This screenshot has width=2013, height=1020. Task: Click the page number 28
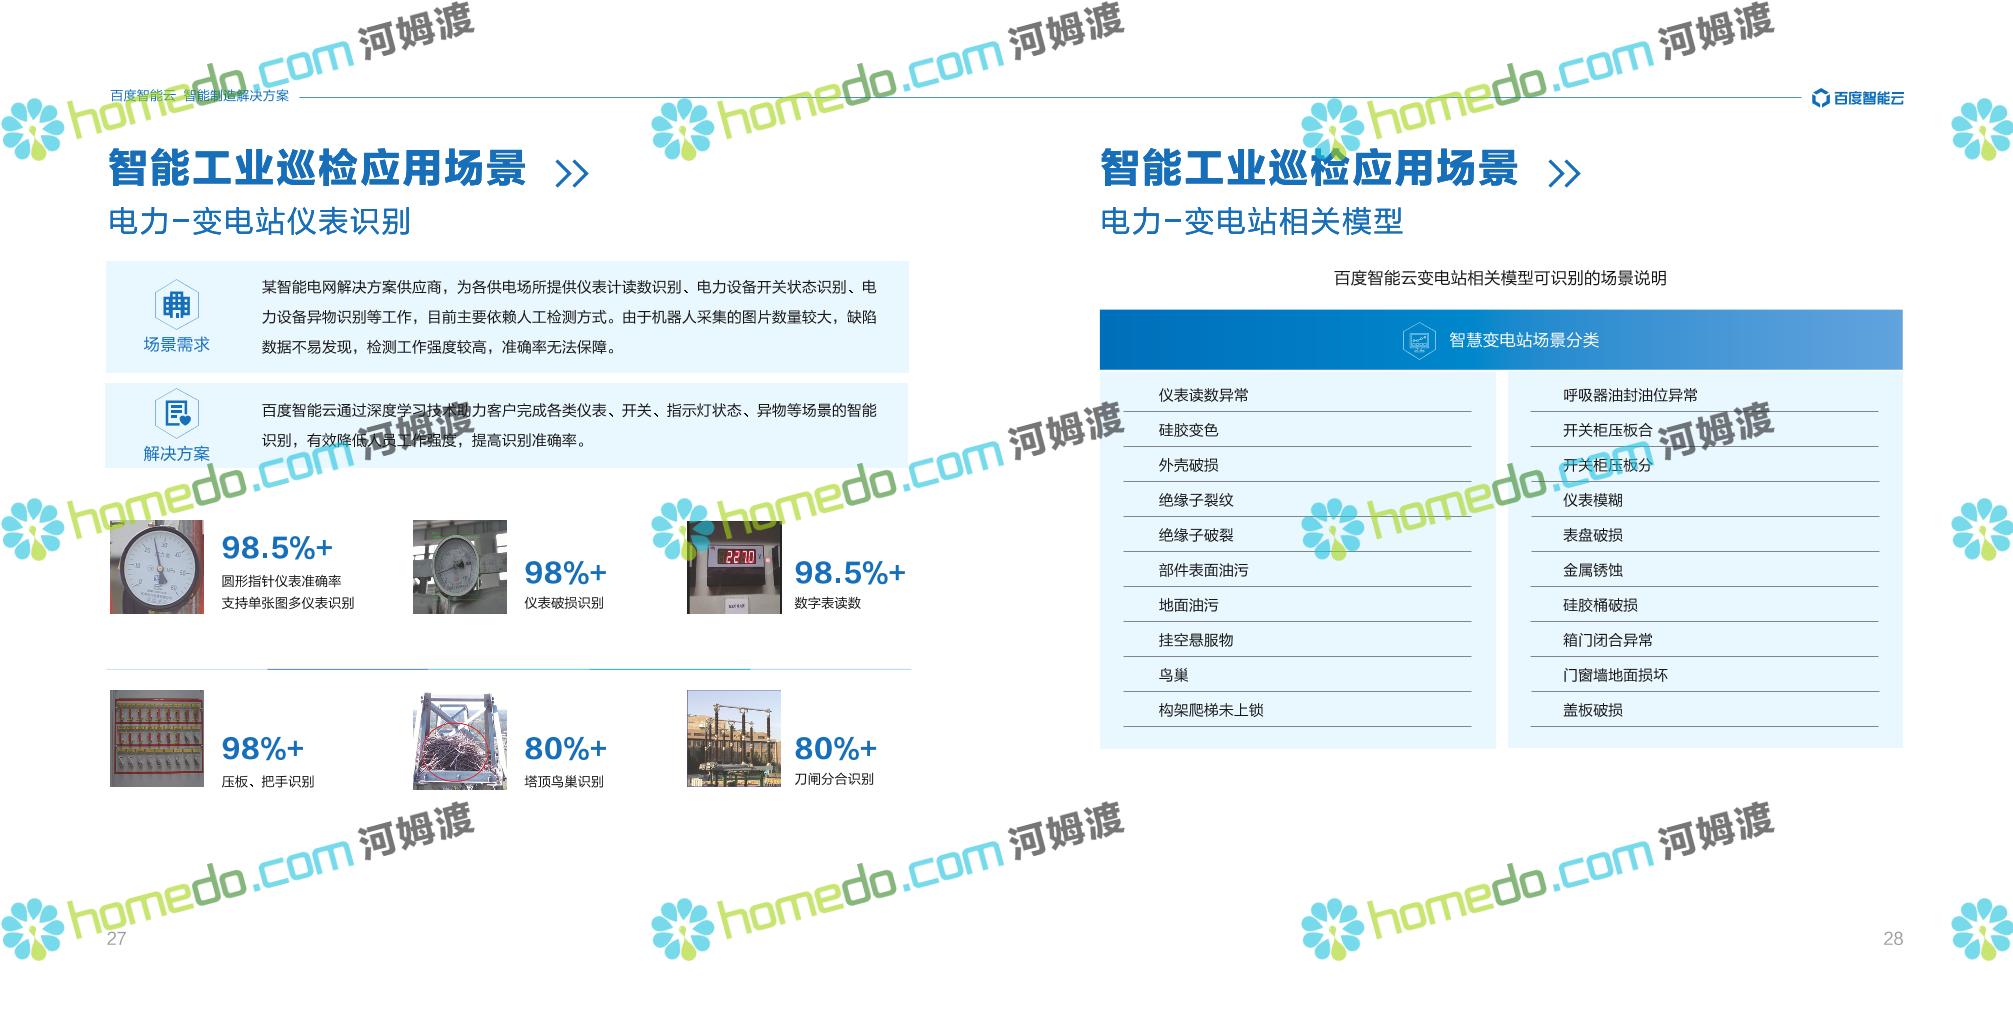coord(1892,938)
